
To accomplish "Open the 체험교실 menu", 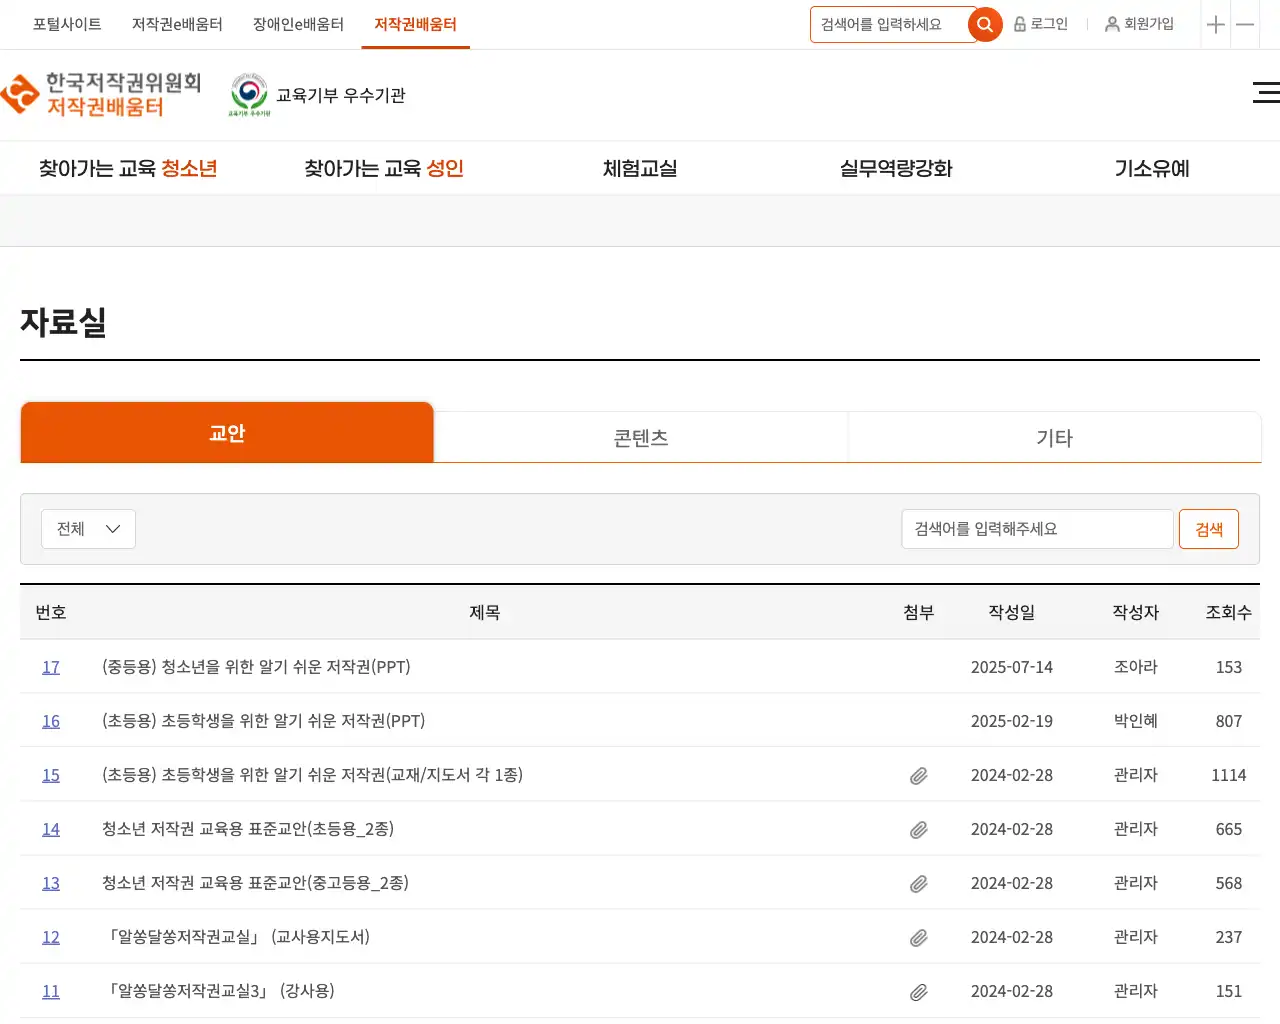I will pos(640,169).
